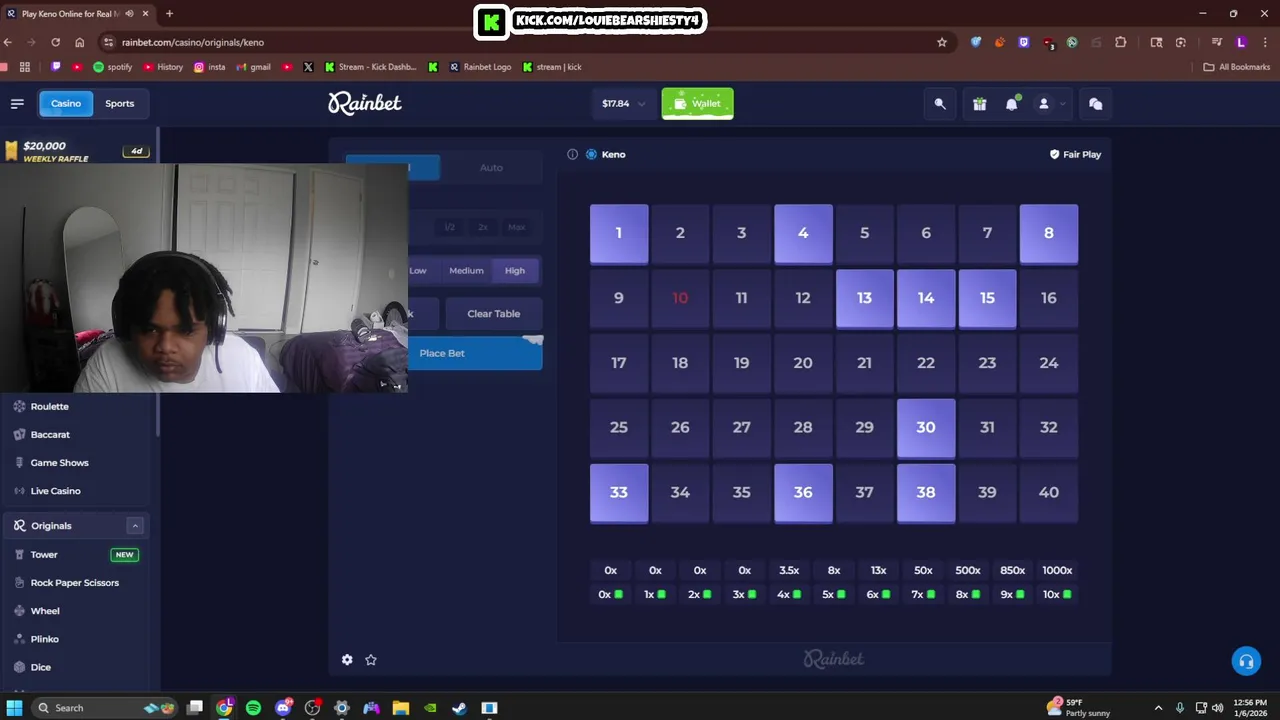The height and width of the screenshot is (720, 1280).
Task: Open All Bookmarks folder
Action: 1236,67
